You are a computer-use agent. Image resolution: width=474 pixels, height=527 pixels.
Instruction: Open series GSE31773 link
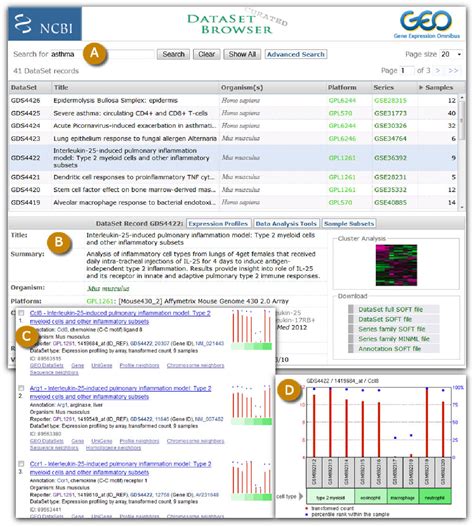click(390, 113)
